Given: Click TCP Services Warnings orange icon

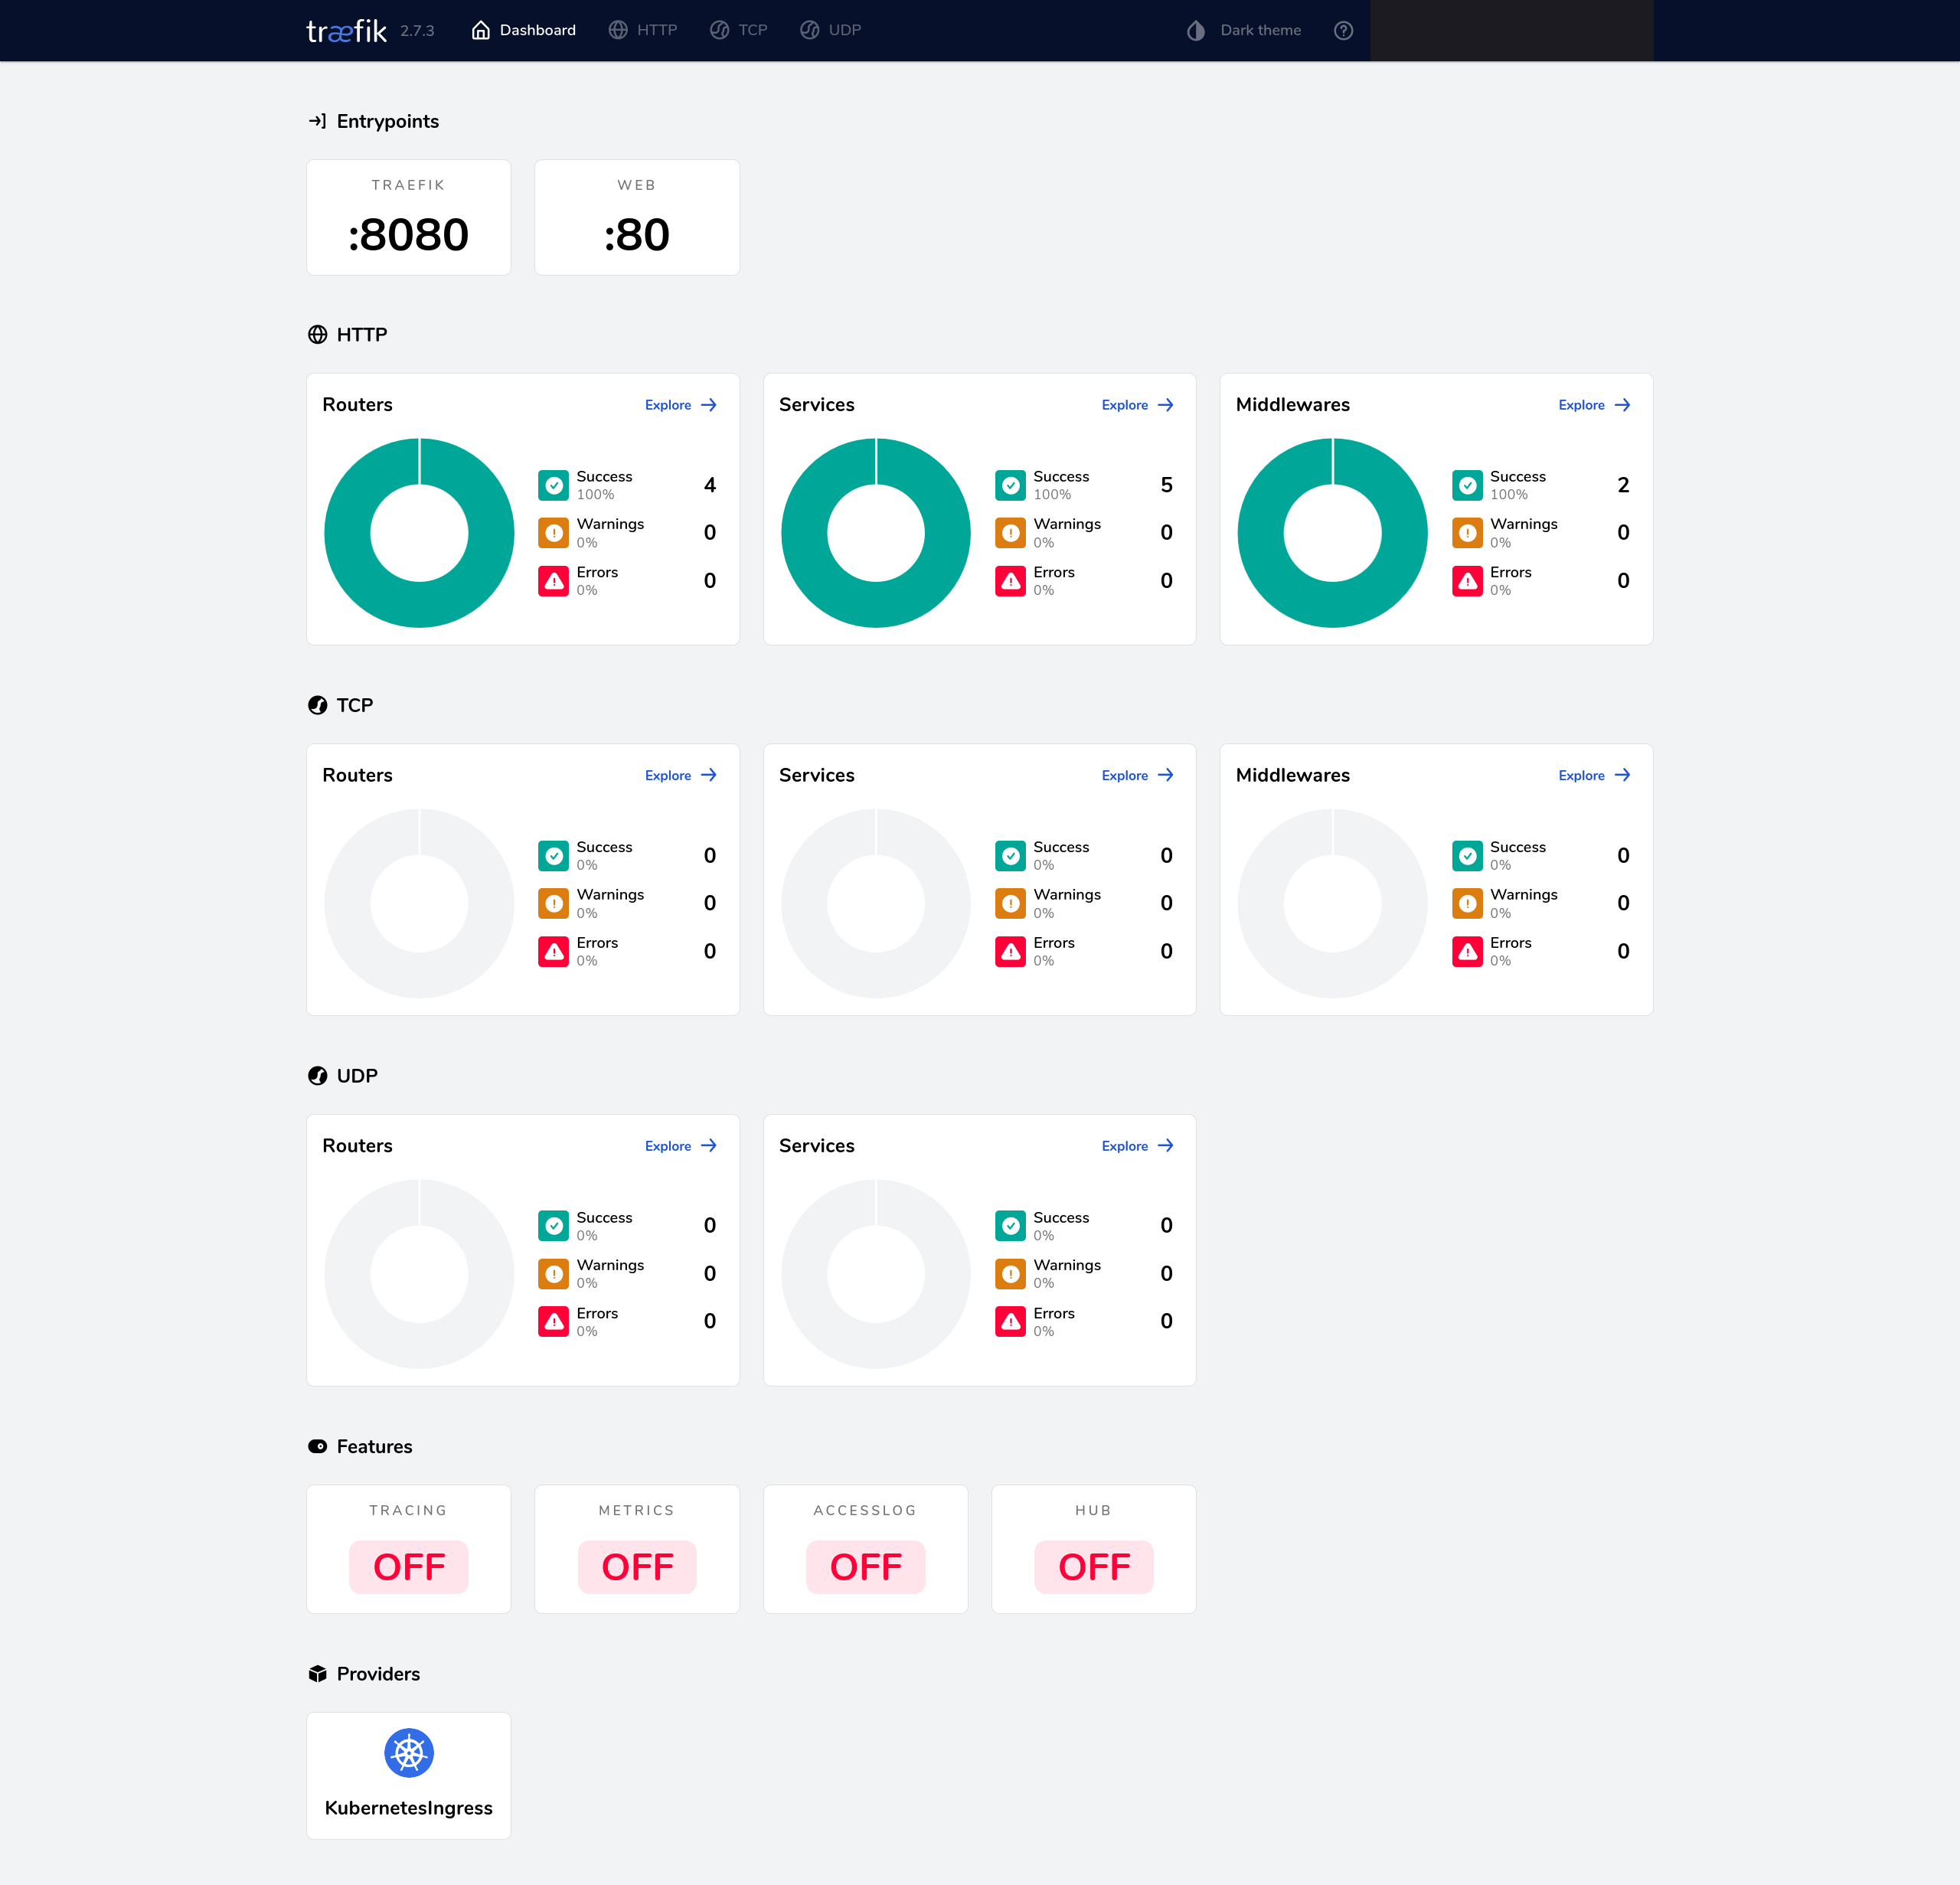Looking at the screenshot, I should click(1011, 904).
